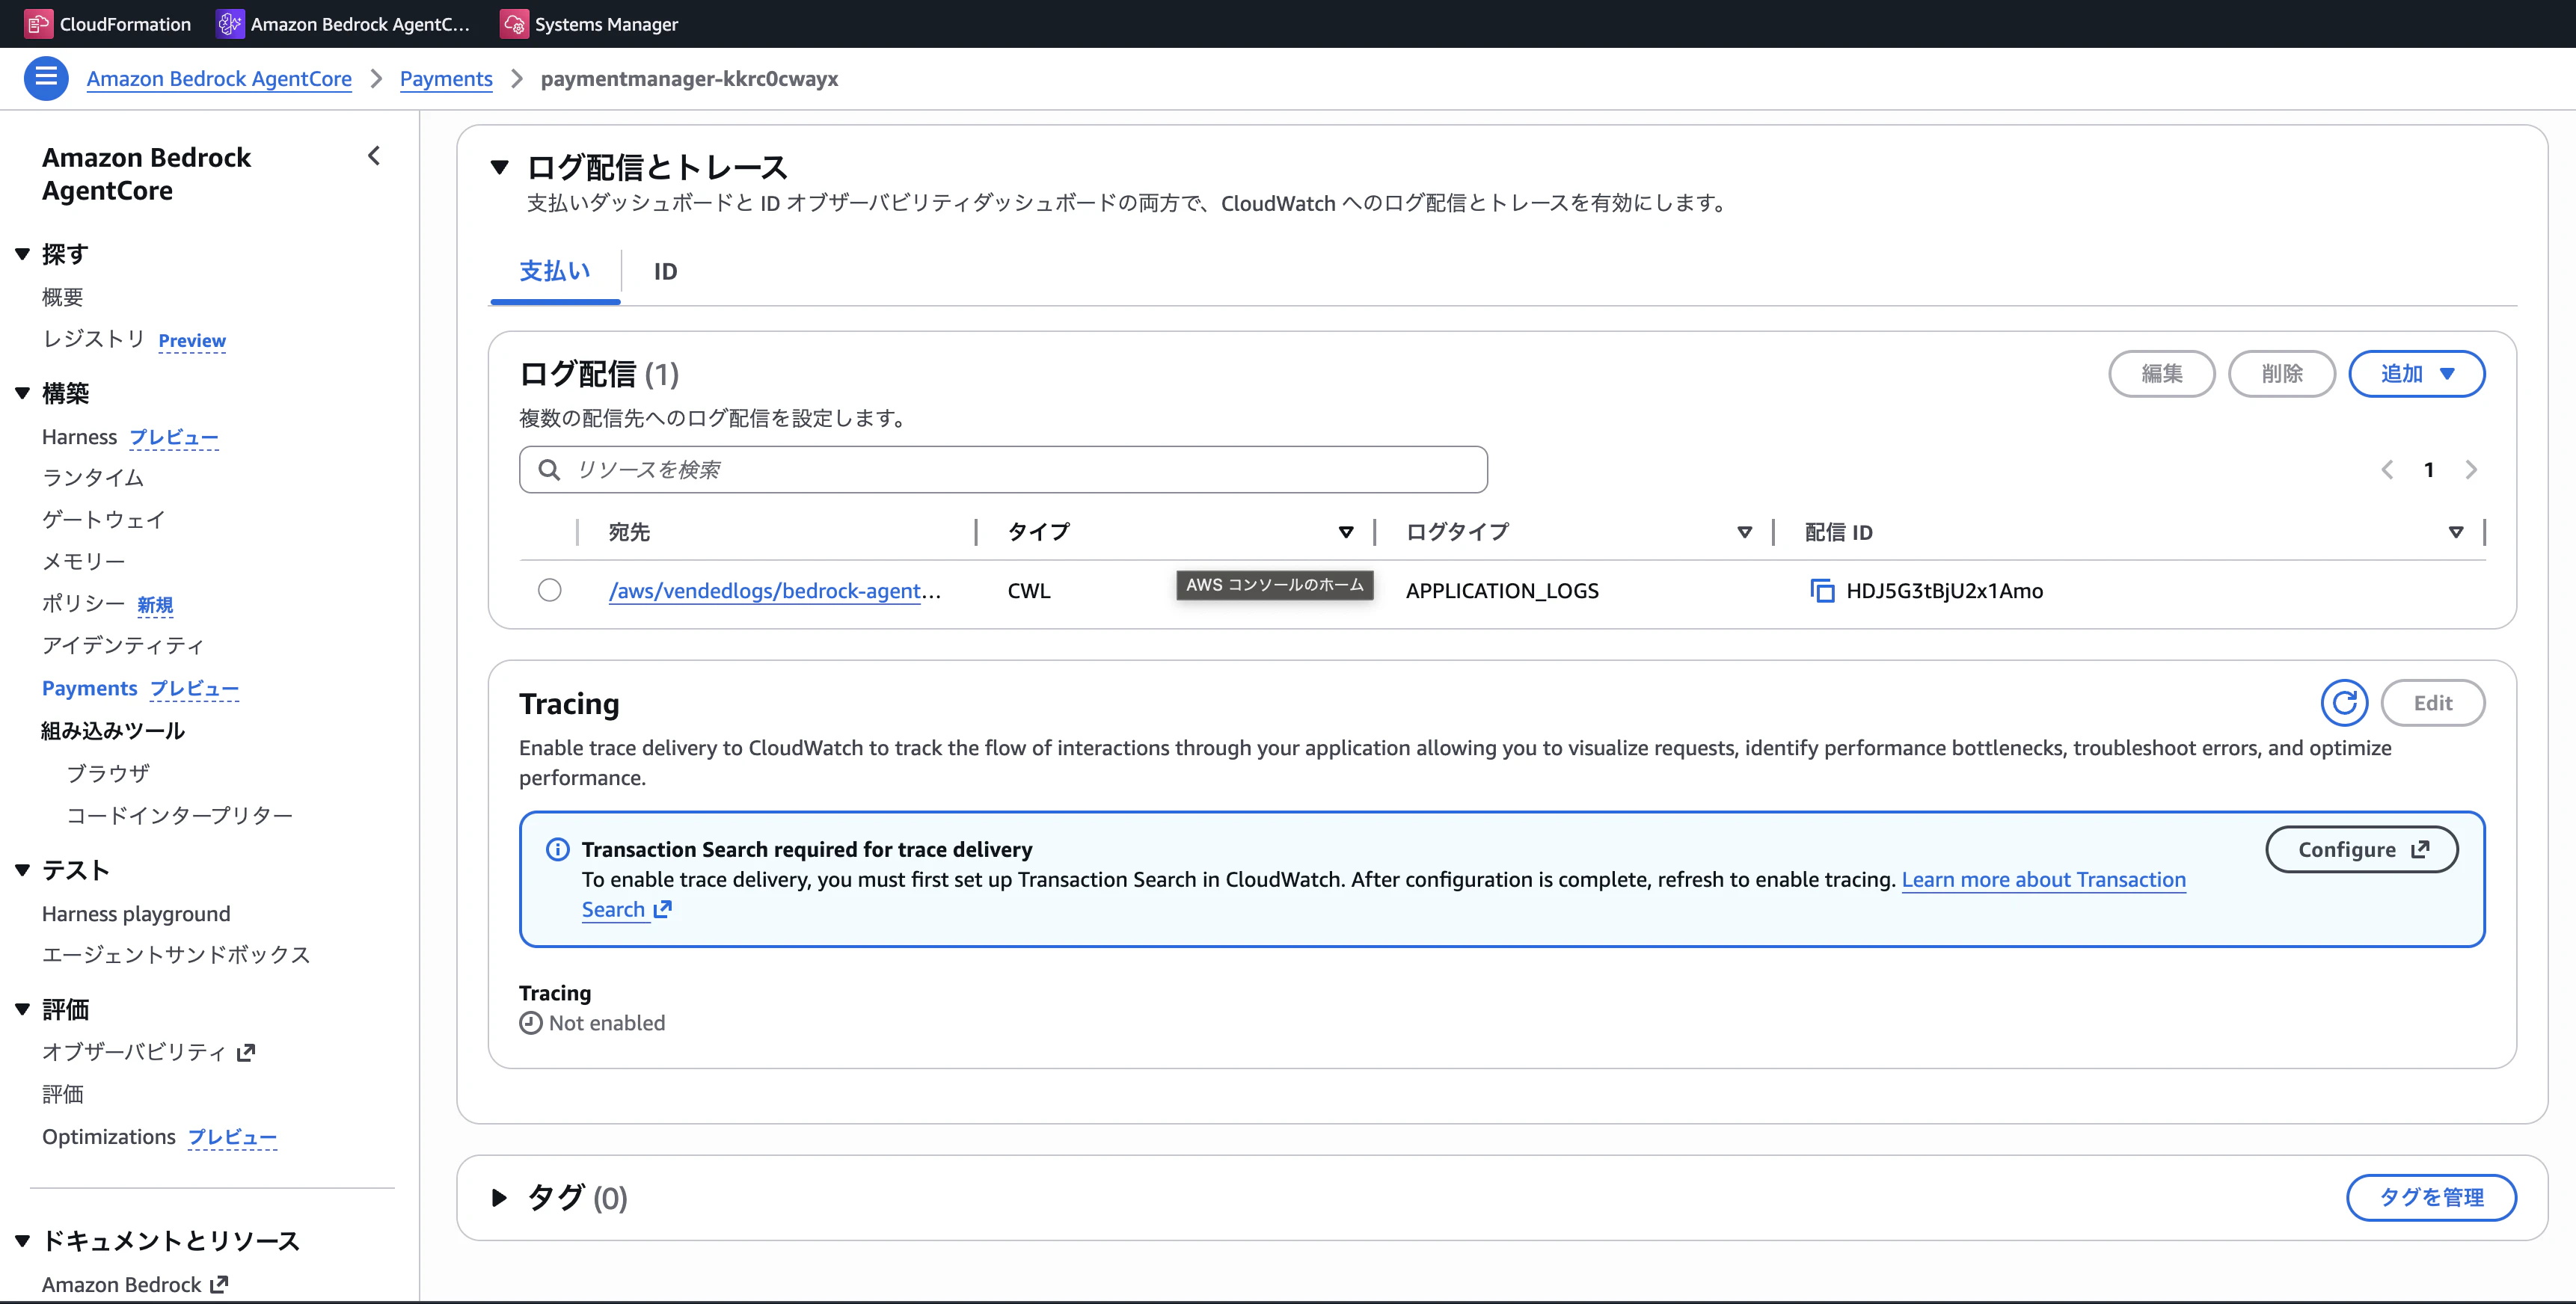Click the Edit button in Tracing
Viewport: 2576px width, 1304px height.
click(2433, 703)
